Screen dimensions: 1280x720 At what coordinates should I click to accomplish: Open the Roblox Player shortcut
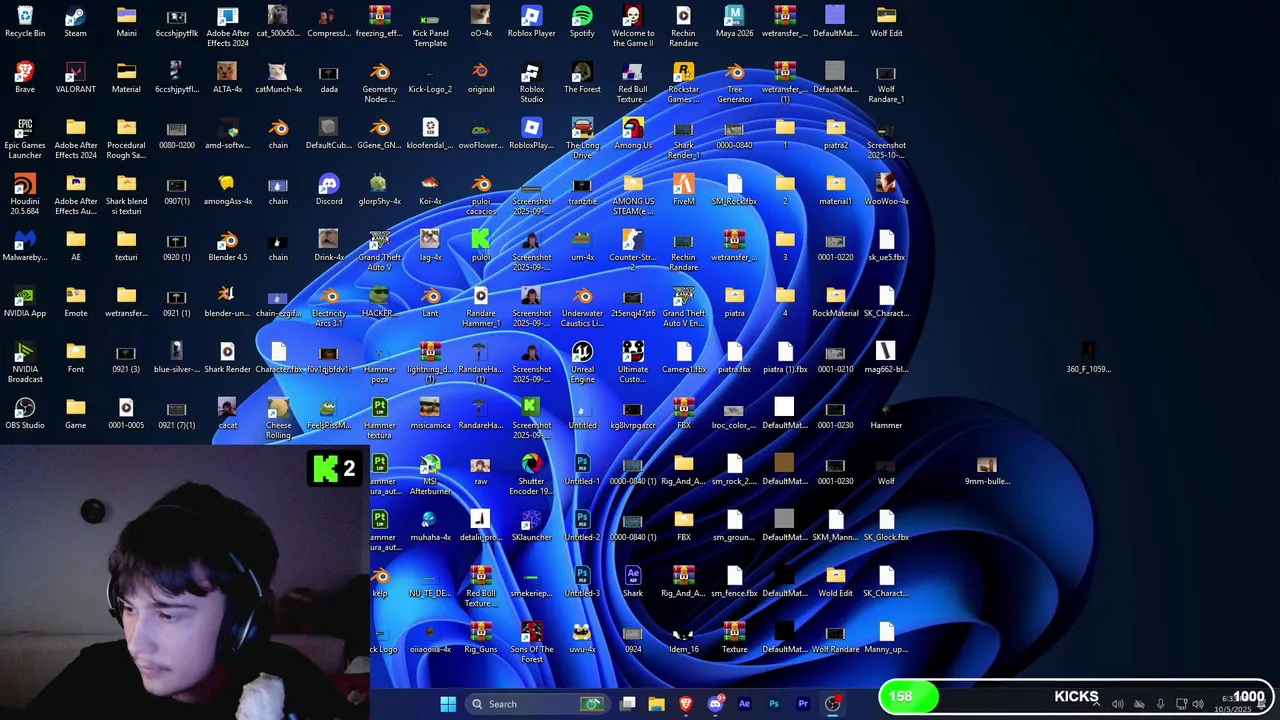(532, 22)
